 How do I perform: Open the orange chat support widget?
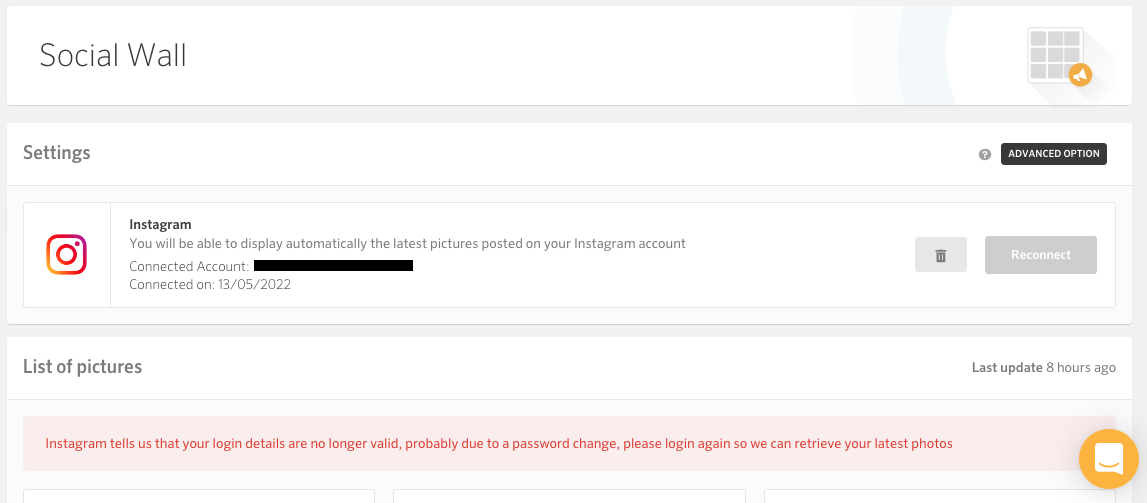pyautogui.click(x=1109, y=458)
